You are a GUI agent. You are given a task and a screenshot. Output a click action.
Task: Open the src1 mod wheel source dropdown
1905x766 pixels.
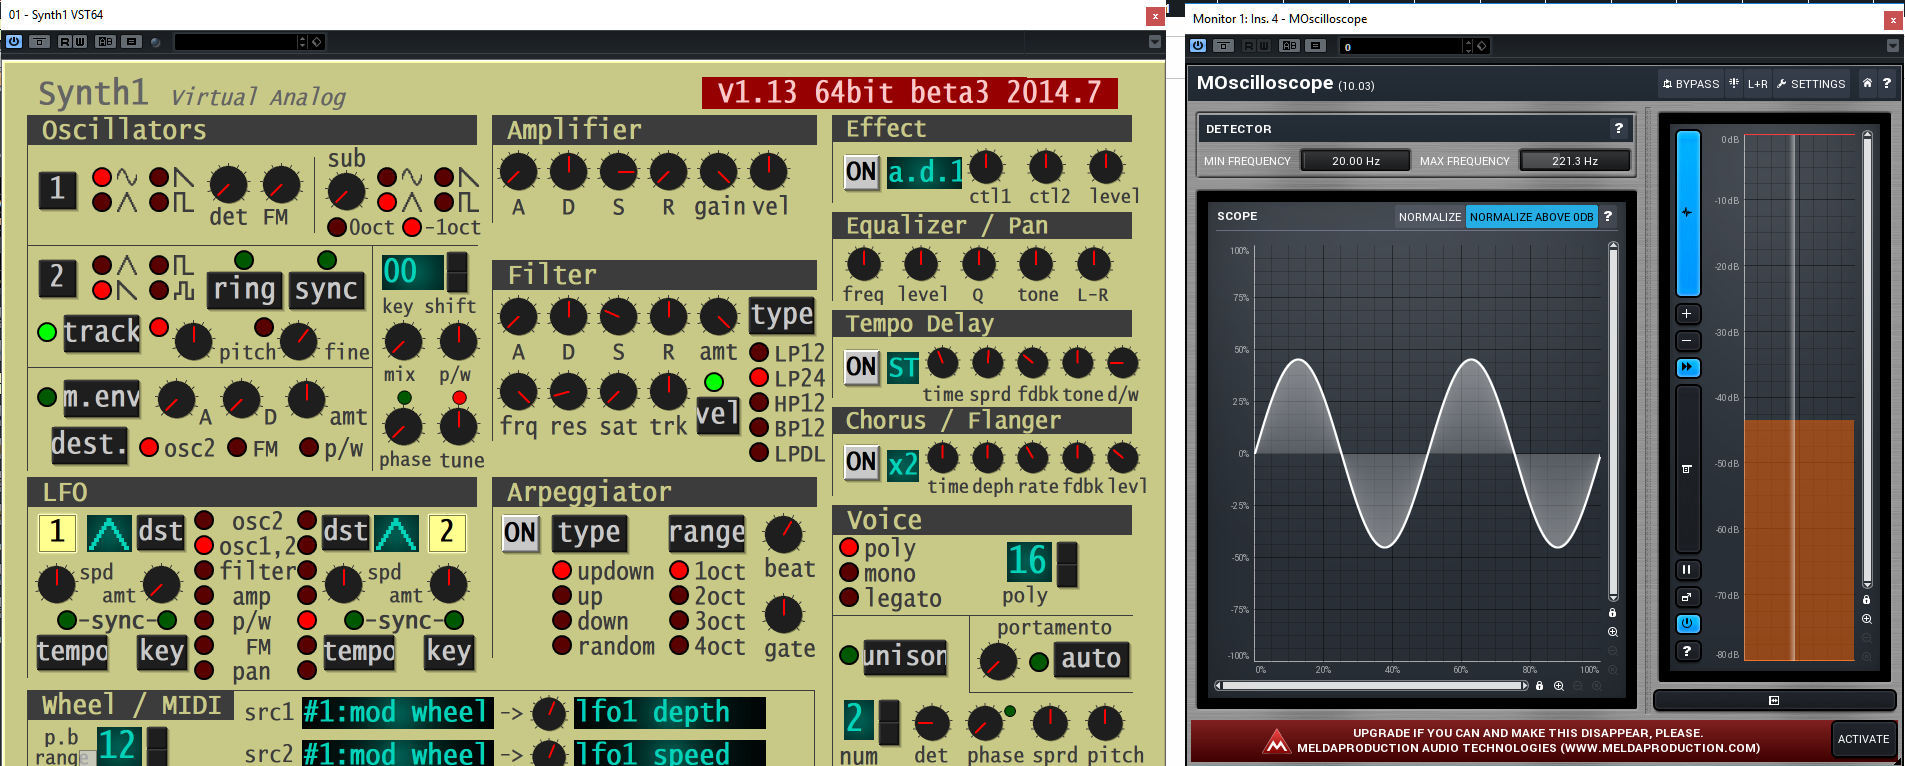pos(396,712)
